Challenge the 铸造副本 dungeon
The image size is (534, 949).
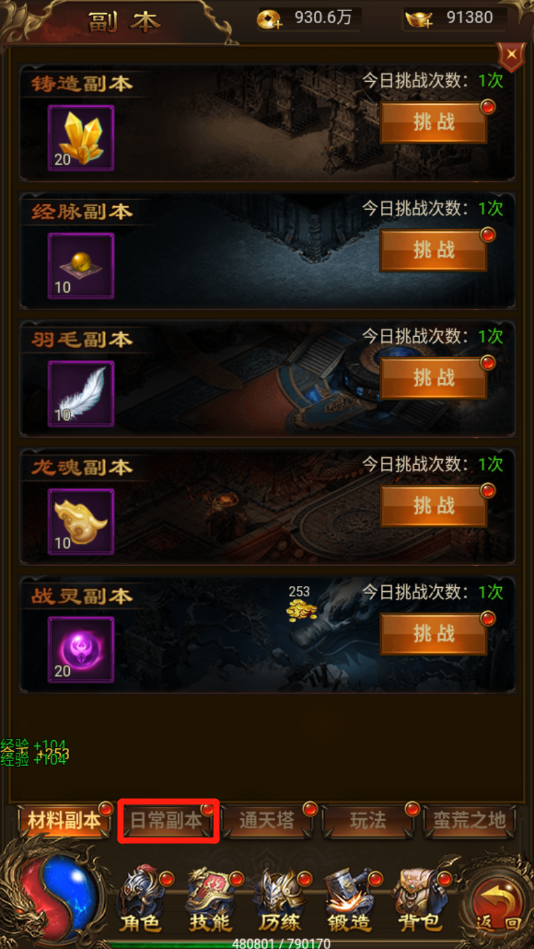(x=433, y=122)
